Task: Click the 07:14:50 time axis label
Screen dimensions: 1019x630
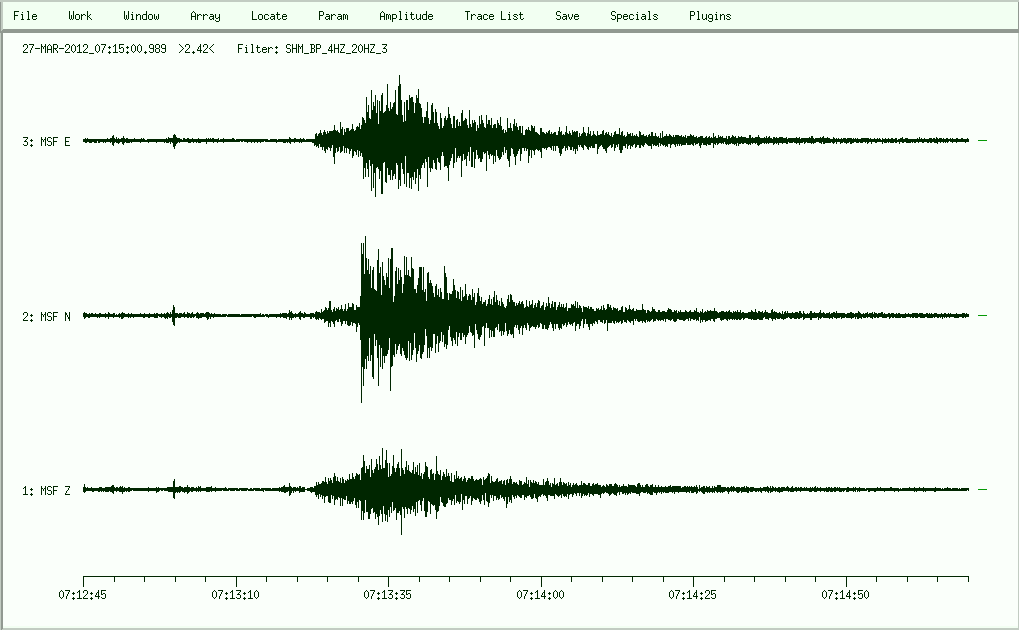Action: click(846, 595)
